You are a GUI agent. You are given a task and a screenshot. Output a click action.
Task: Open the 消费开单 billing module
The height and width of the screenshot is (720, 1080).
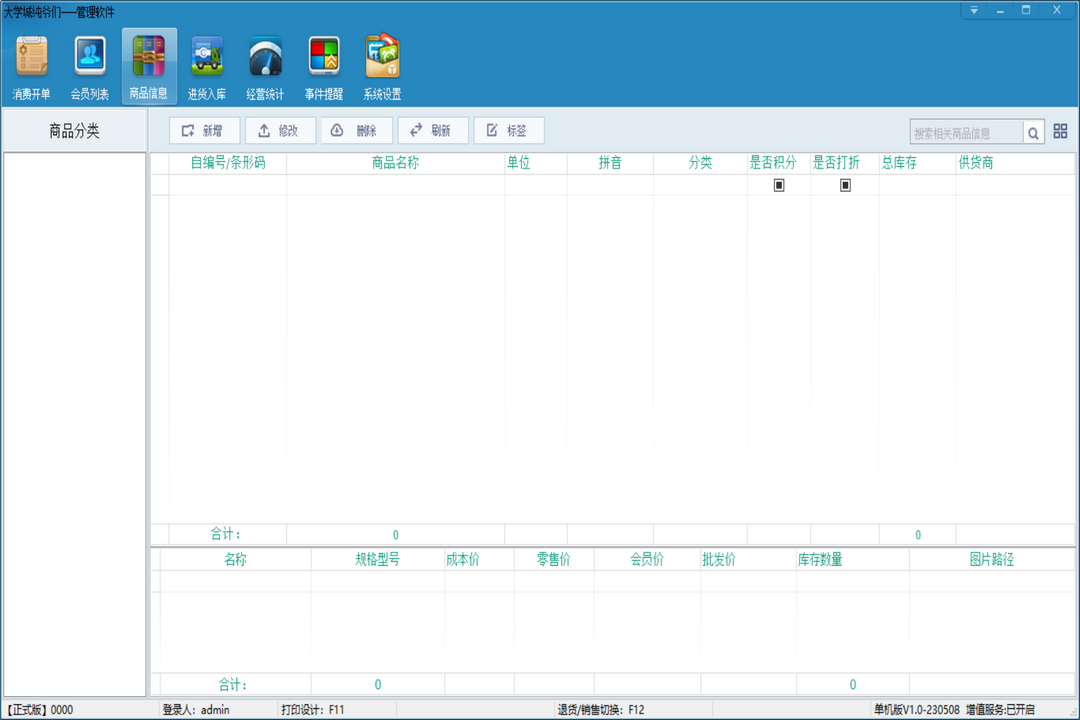tap(31, 66)
